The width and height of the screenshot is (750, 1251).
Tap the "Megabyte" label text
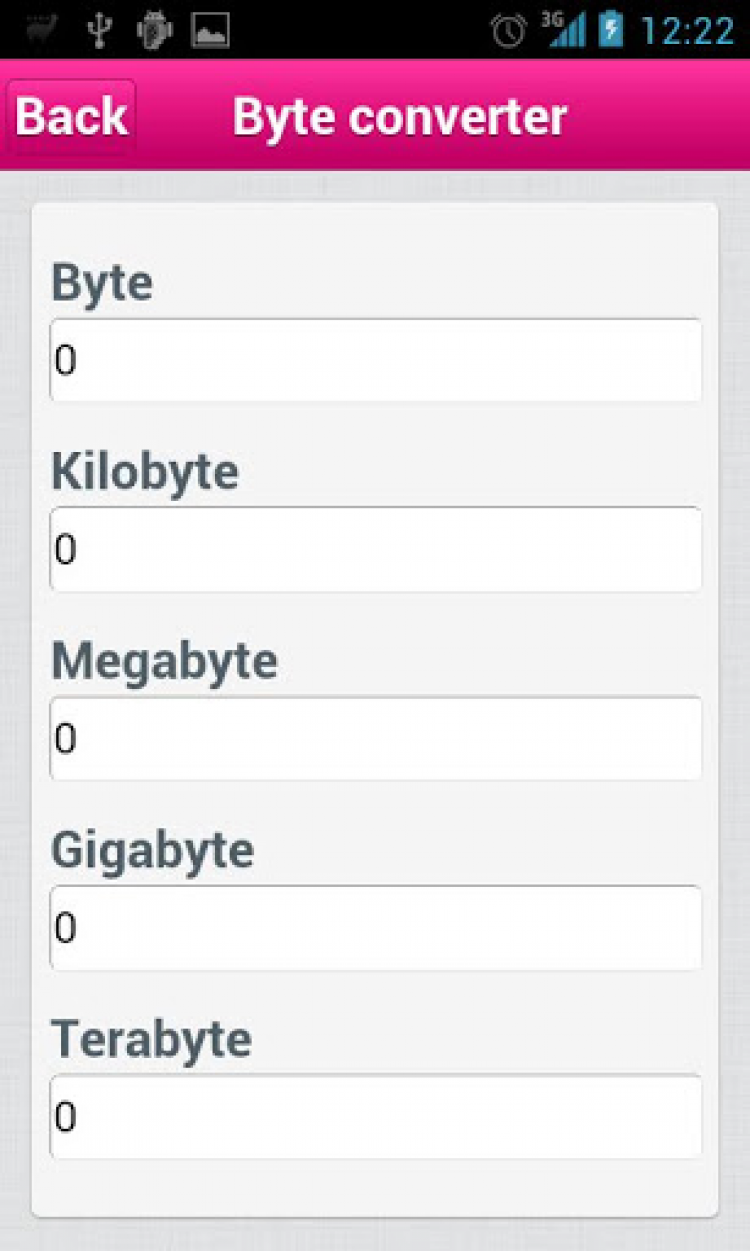pyautogui.click(x=165, y=661)
